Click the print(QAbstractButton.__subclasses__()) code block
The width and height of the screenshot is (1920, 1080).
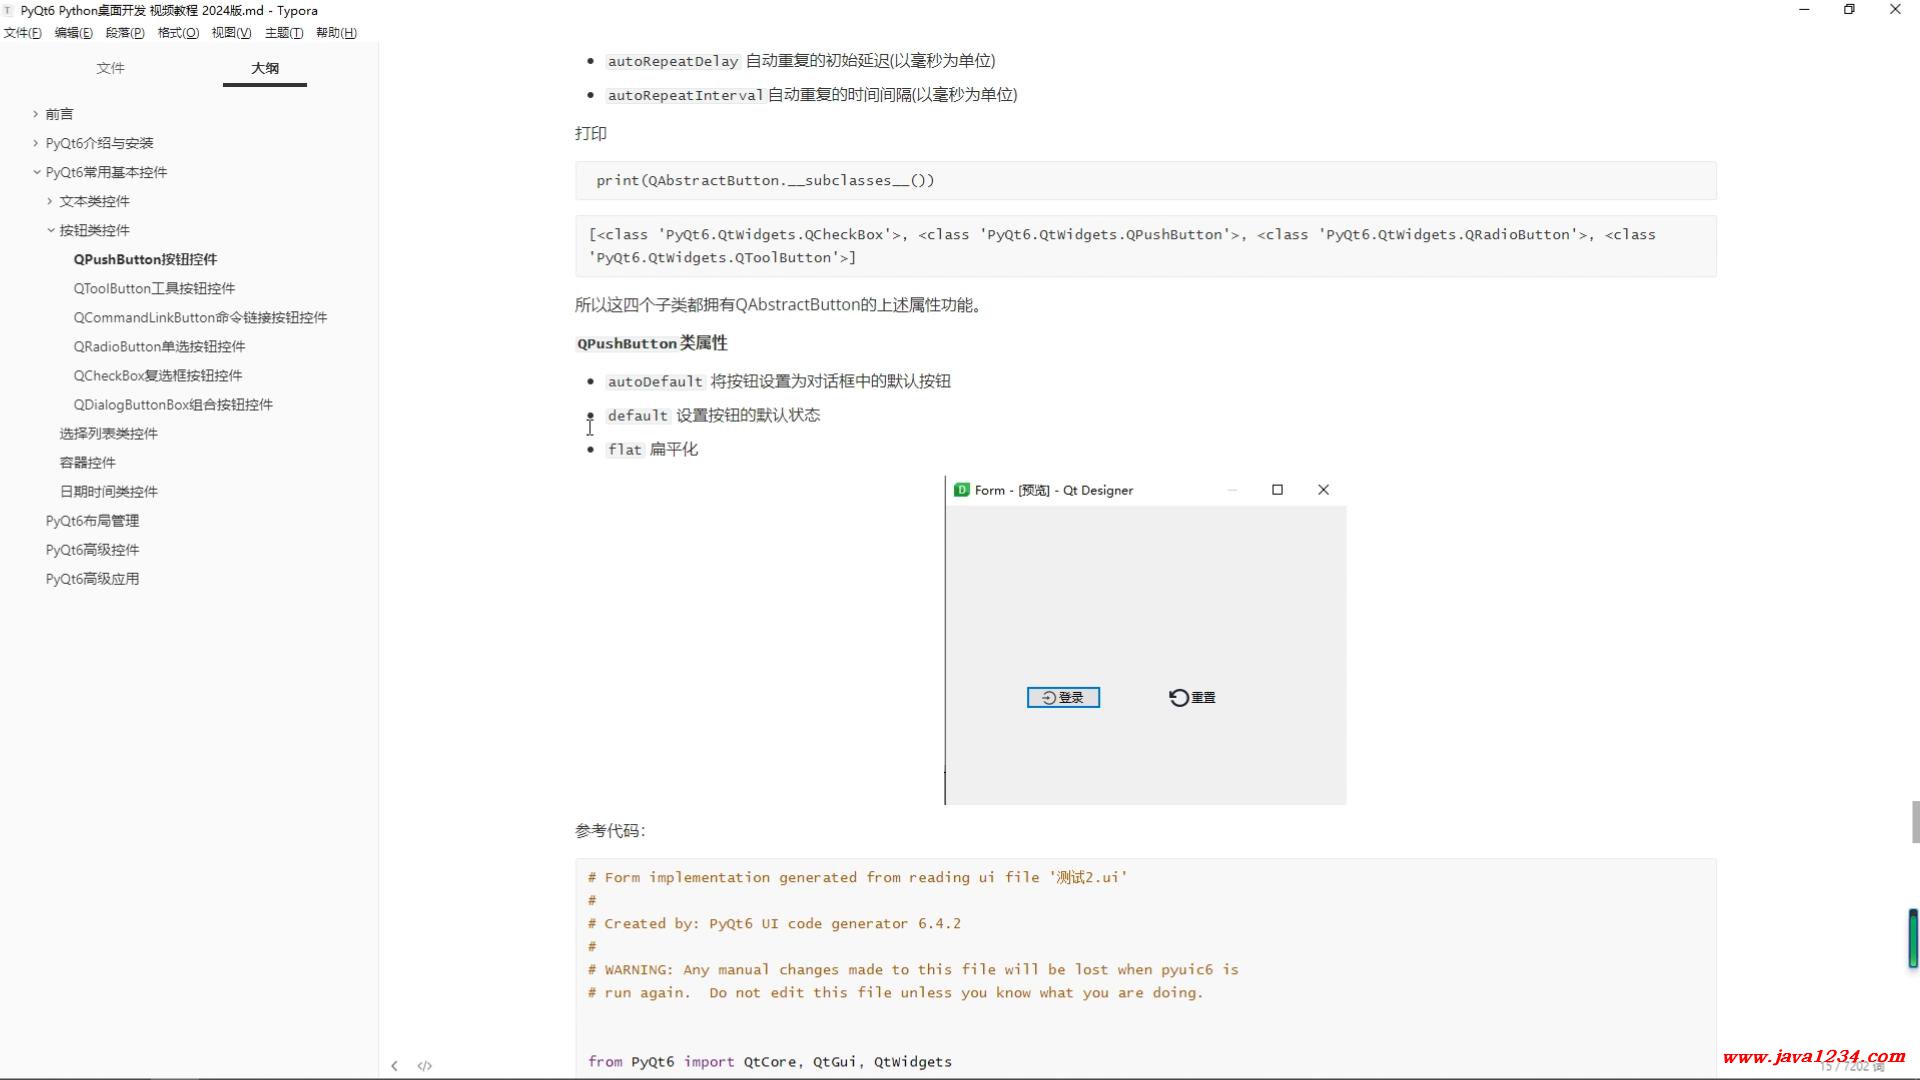tap(1145, 181)
